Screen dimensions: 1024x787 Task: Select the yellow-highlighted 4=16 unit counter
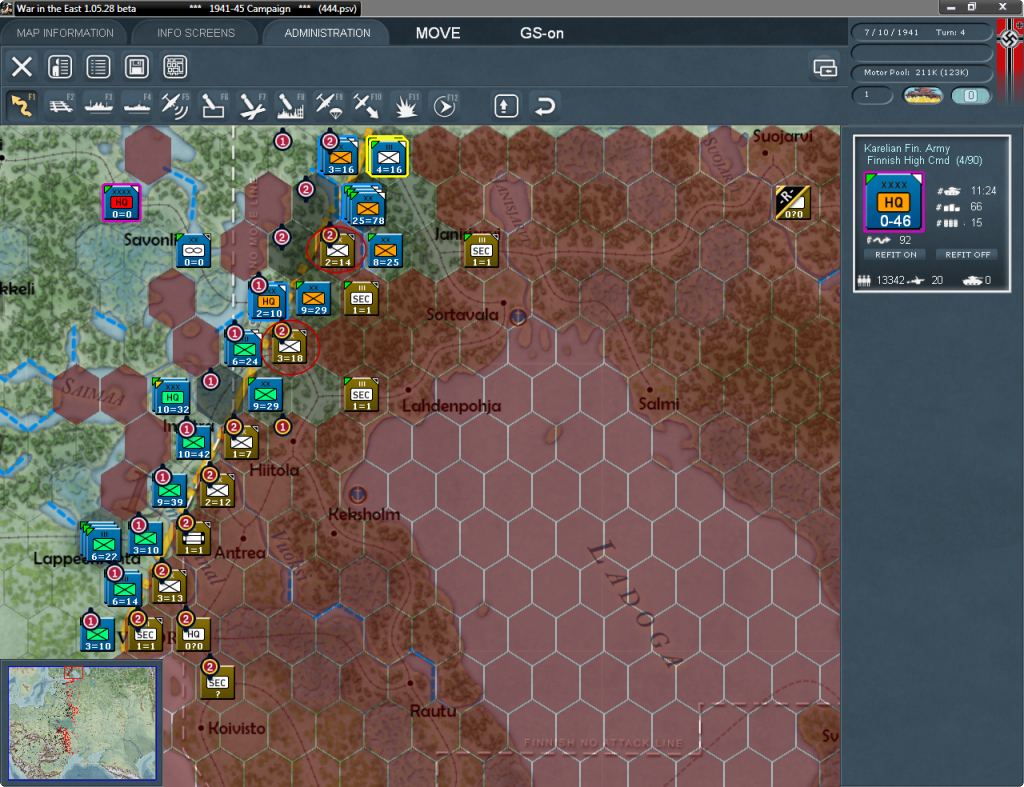pos(389,157)
